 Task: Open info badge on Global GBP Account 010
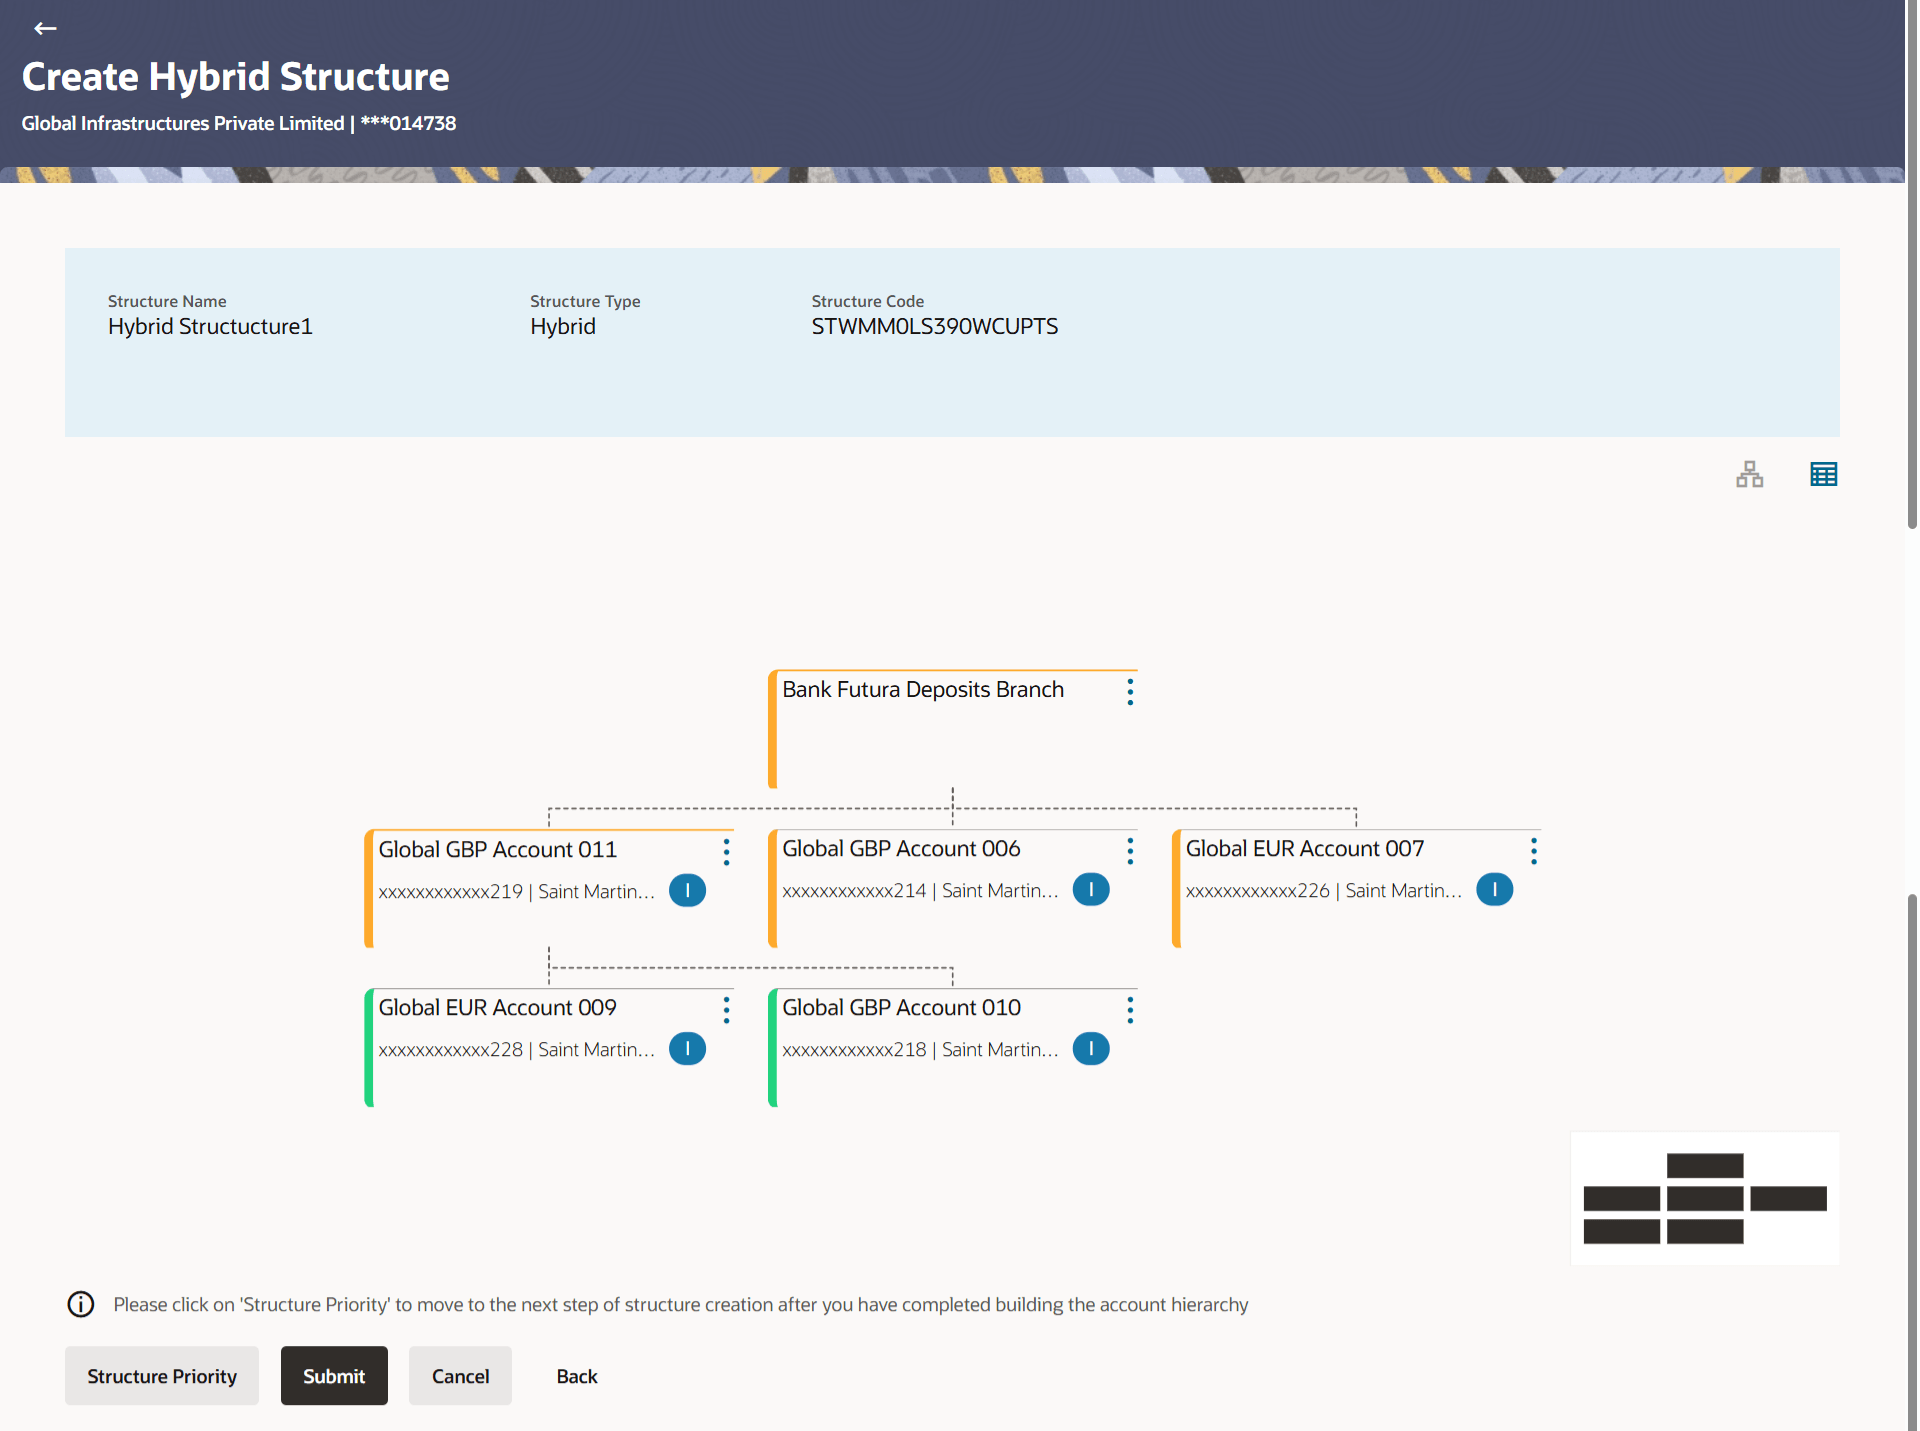(1090, 1048)
